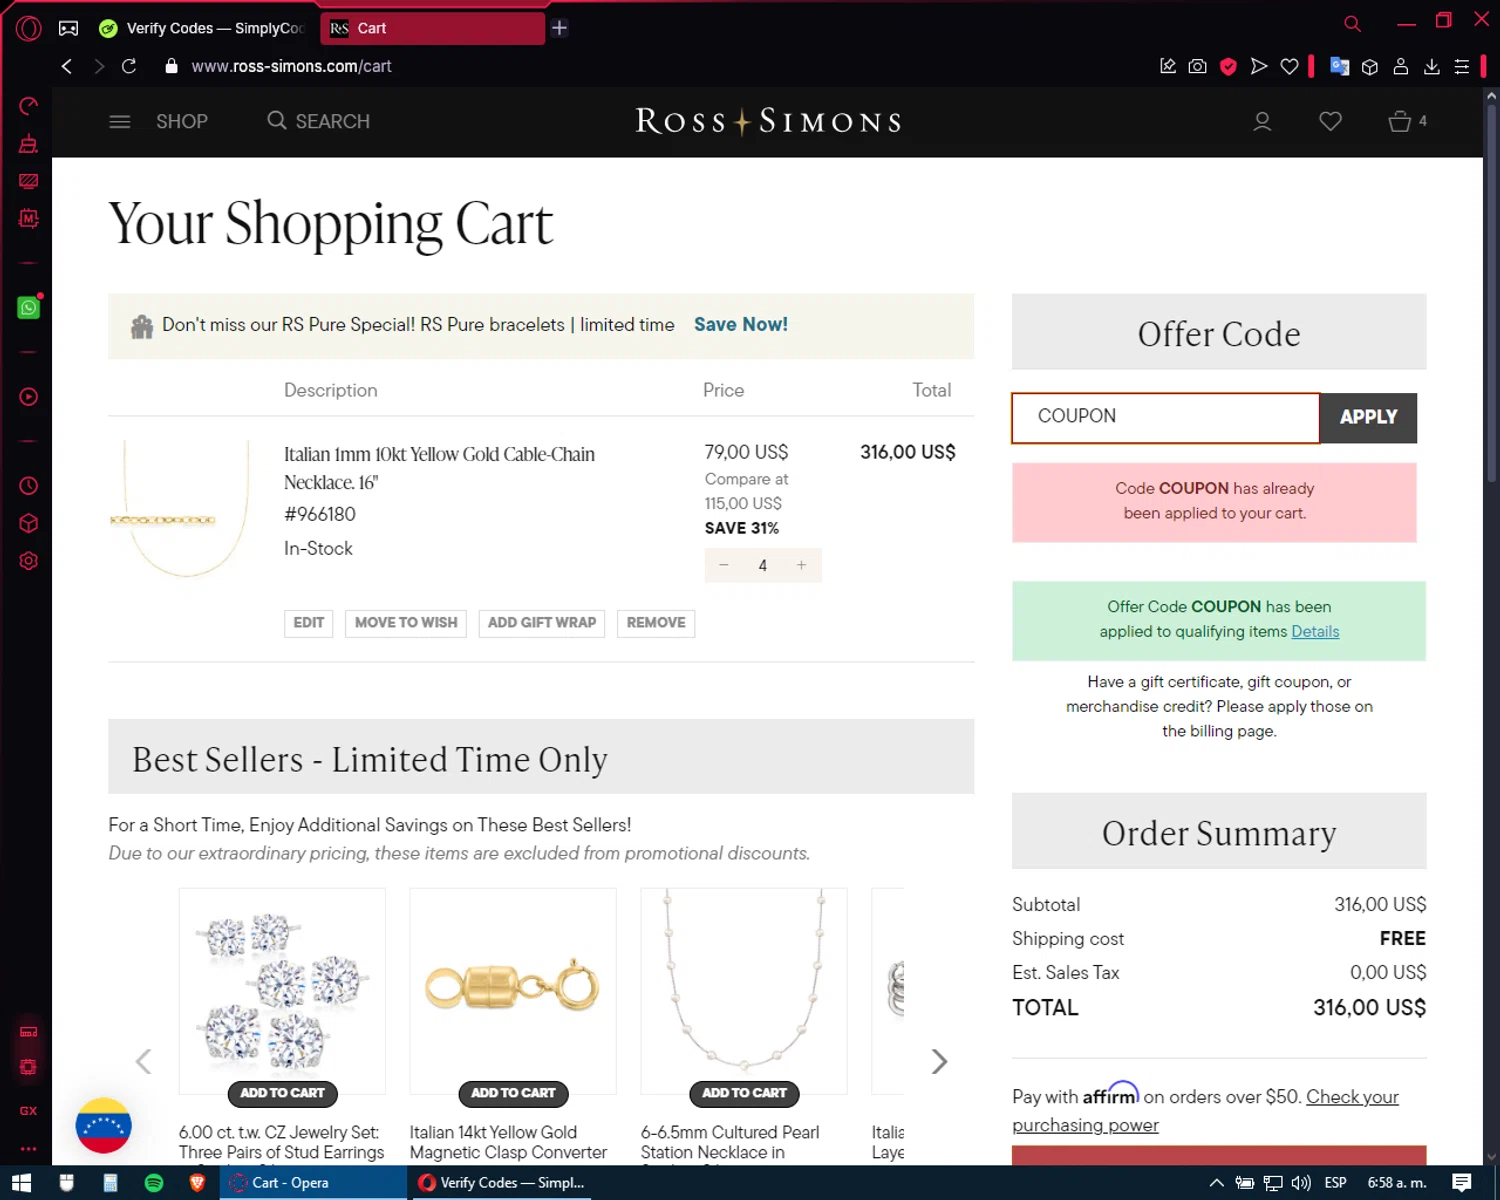Open the Ross-Simons account icon

pos(1262,121)
